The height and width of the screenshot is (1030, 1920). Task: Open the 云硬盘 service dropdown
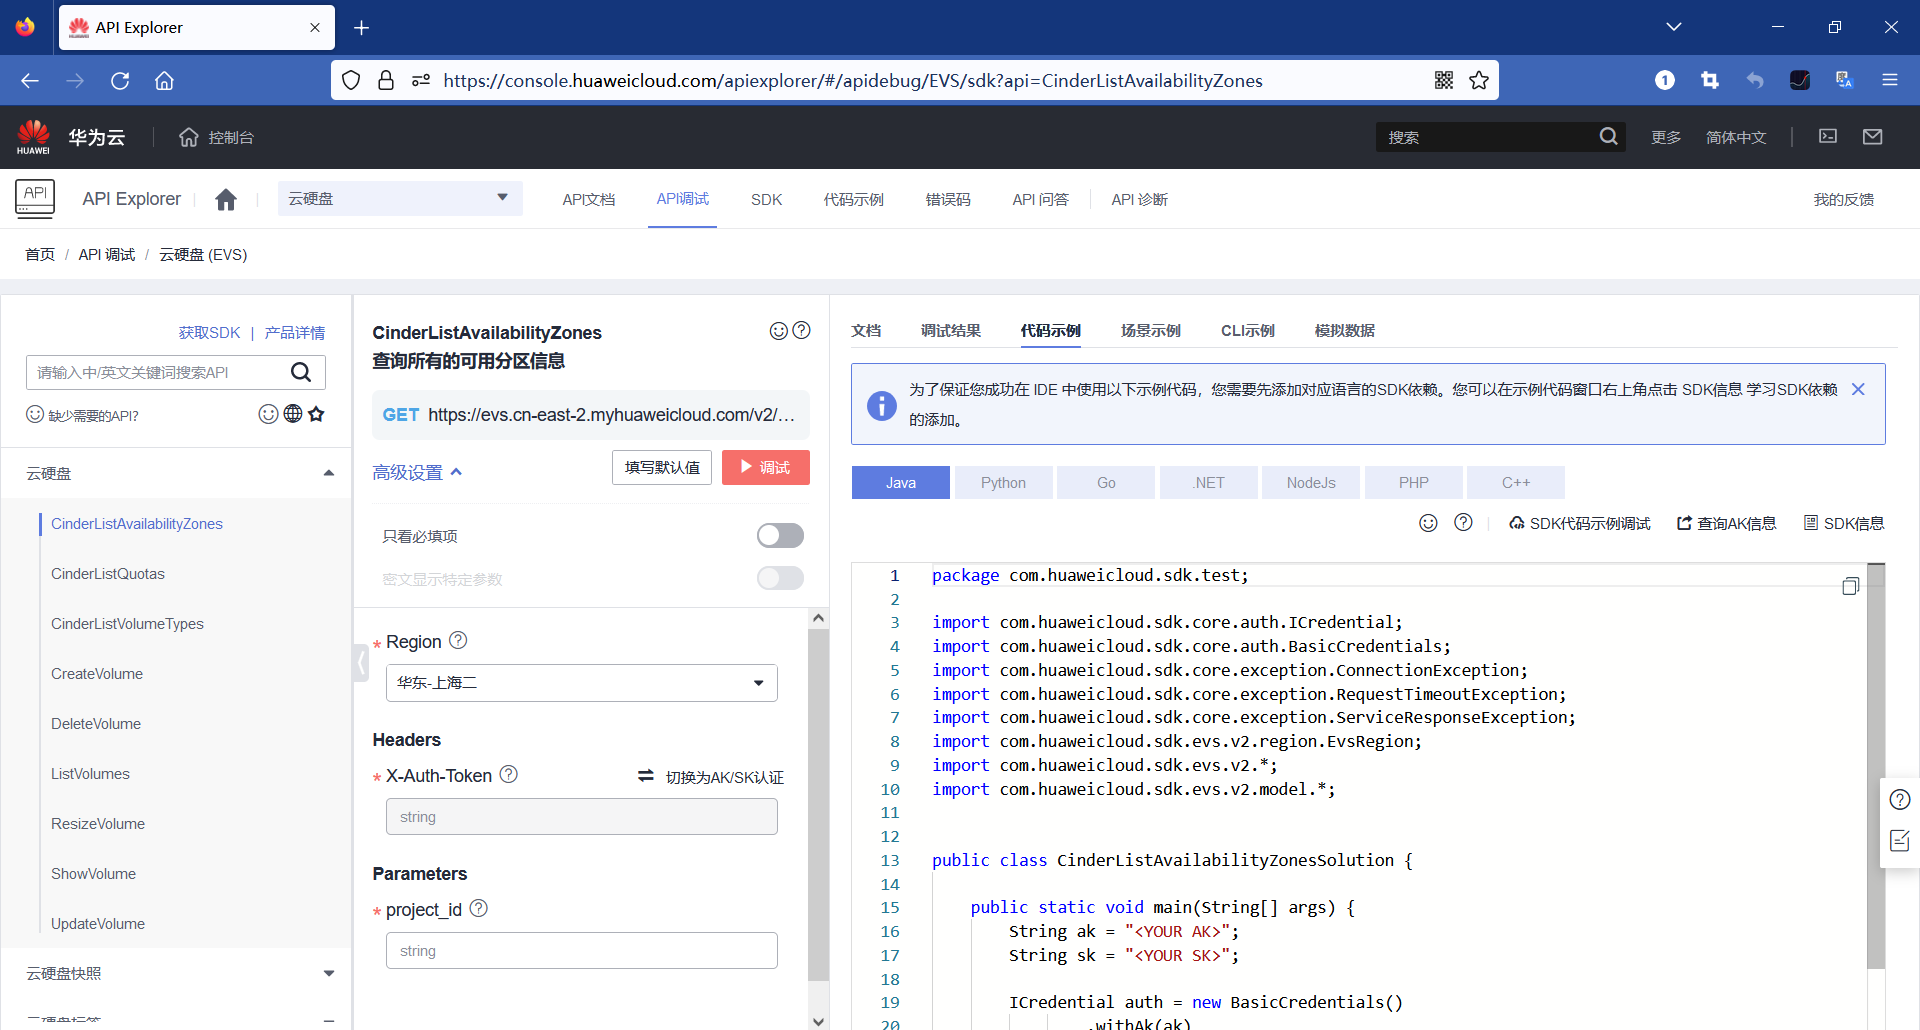[400, 198]
